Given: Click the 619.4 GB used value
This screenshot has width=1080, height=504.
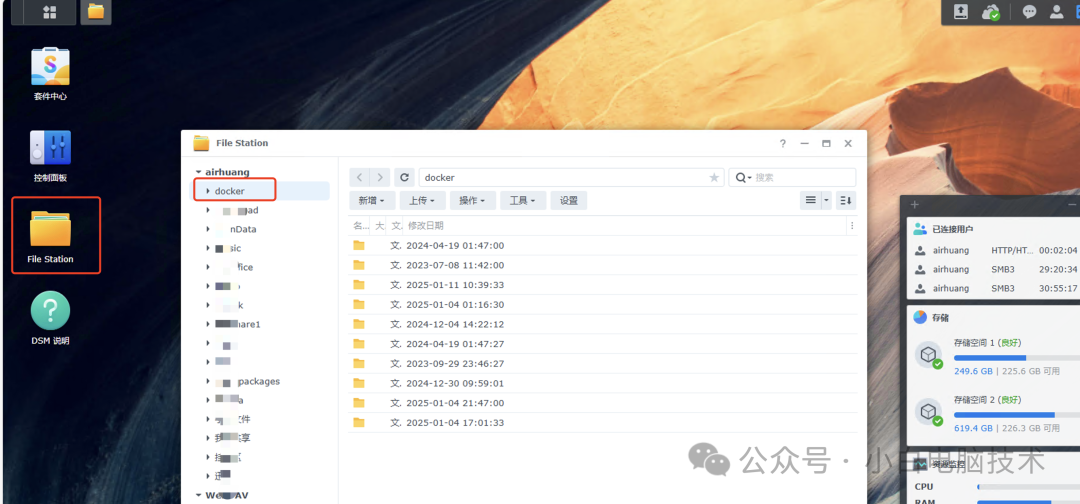Looking at the screenshot, I should (x=973, y=428).
